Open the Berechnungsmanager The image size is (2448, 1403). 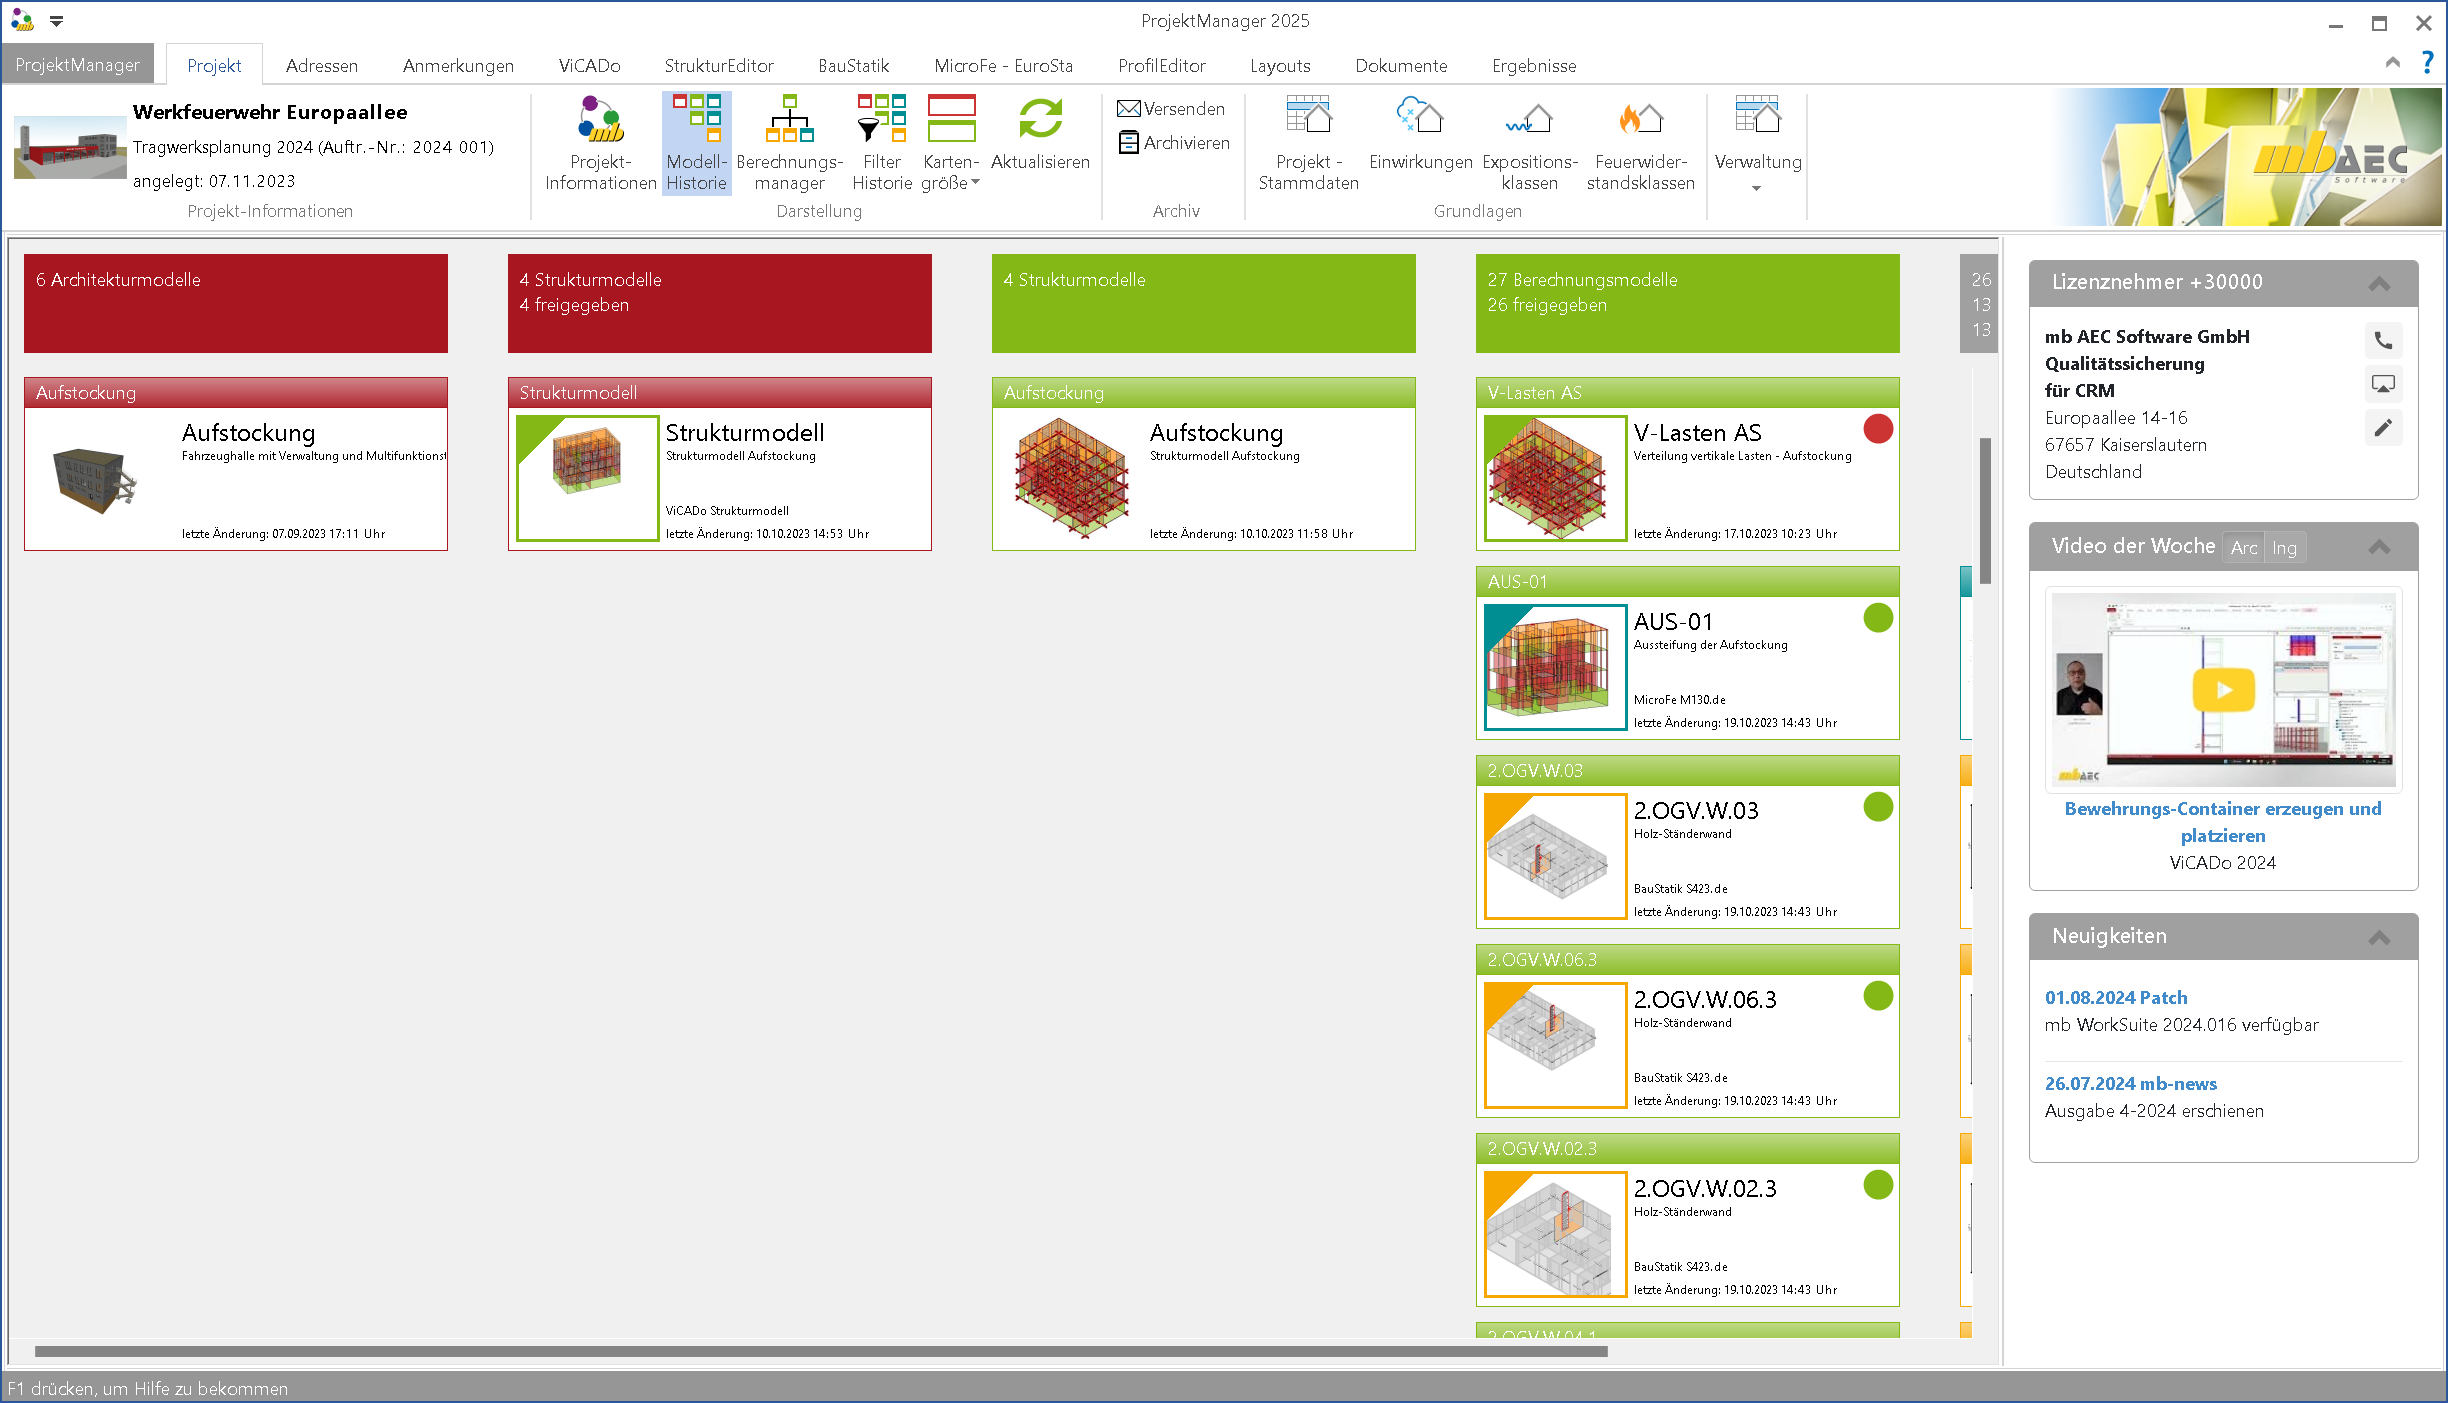pos(789,143)
